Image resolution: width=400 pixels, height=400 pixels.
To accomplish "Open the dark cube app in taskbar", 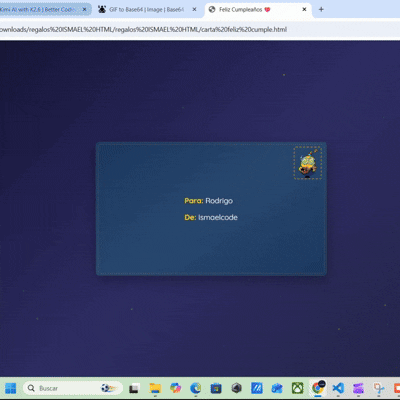I will point(236,388).
